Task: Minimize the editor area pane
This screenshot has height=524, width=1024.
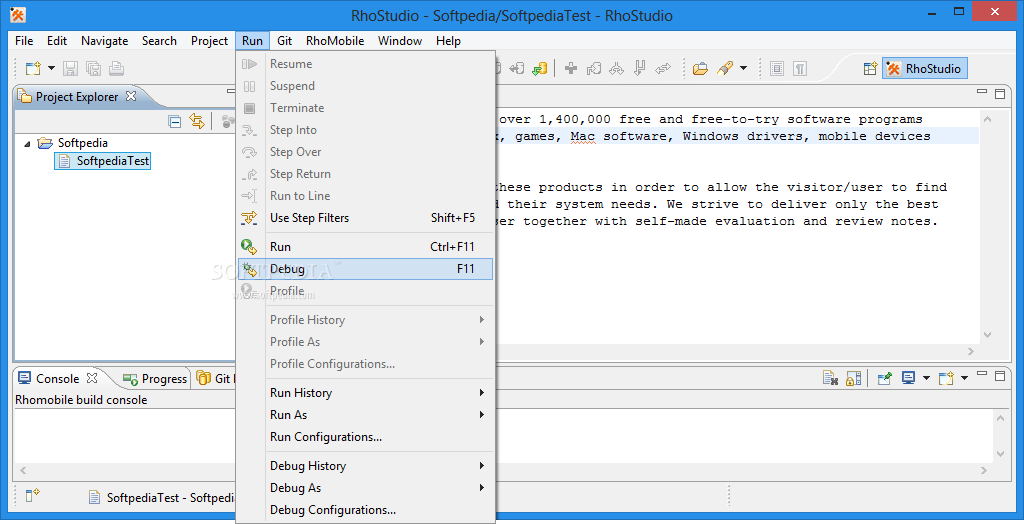Action: 982,93
